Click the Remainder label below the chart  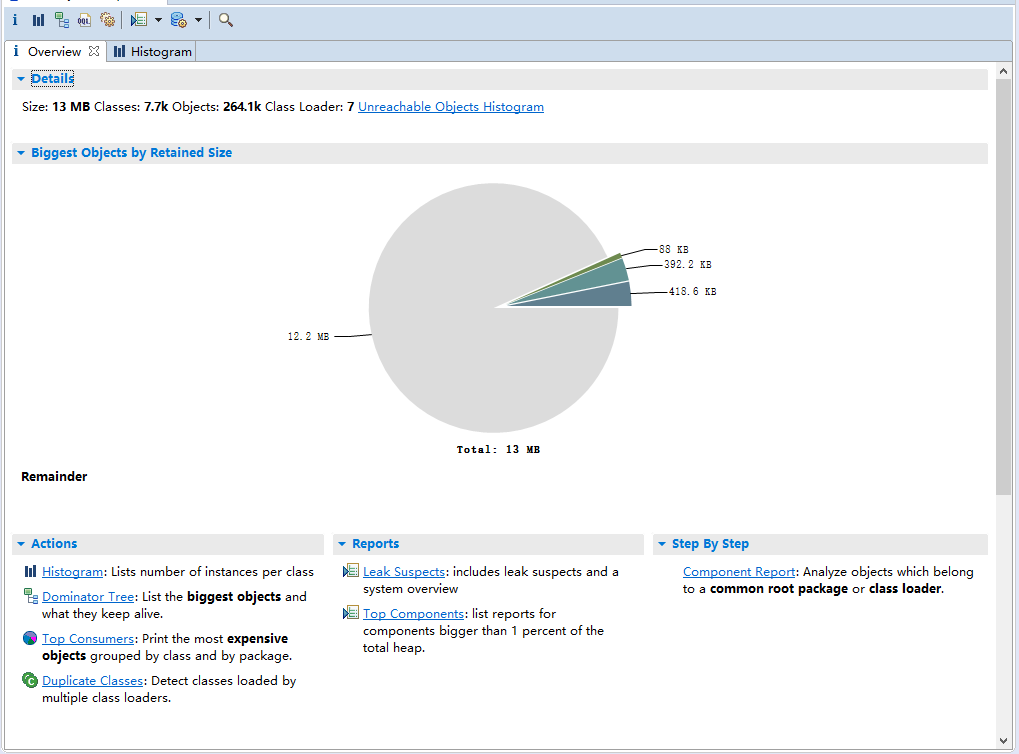(54, 476)
